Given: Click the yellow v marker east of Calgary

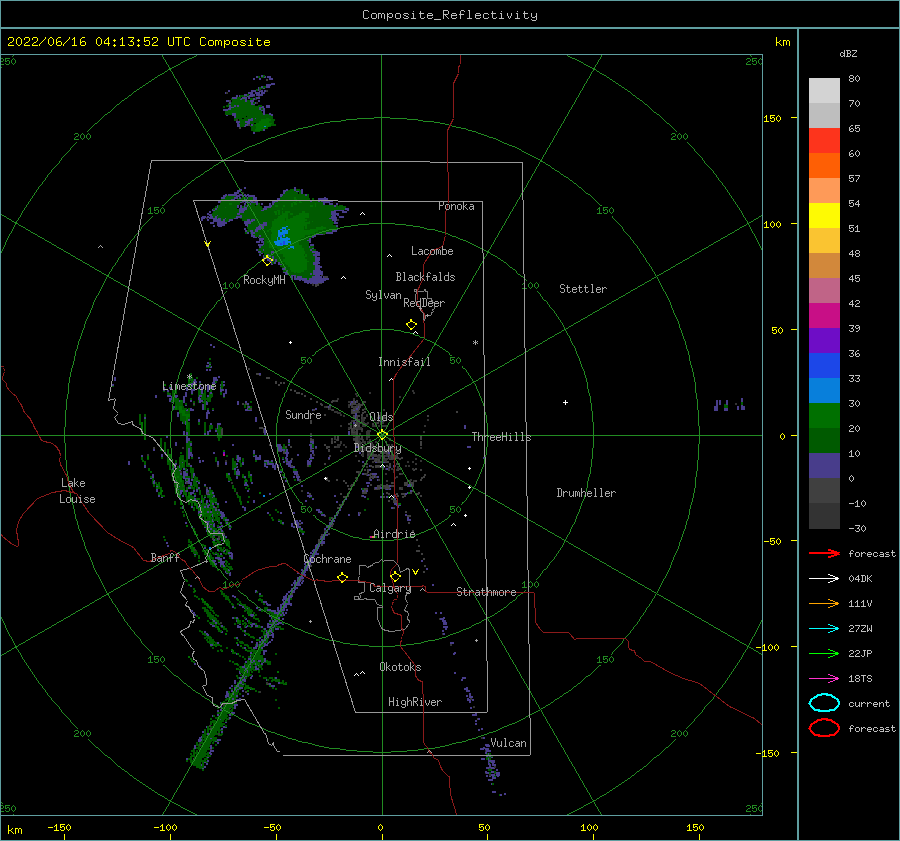Looking at the screenshot, I should [415, 572].
